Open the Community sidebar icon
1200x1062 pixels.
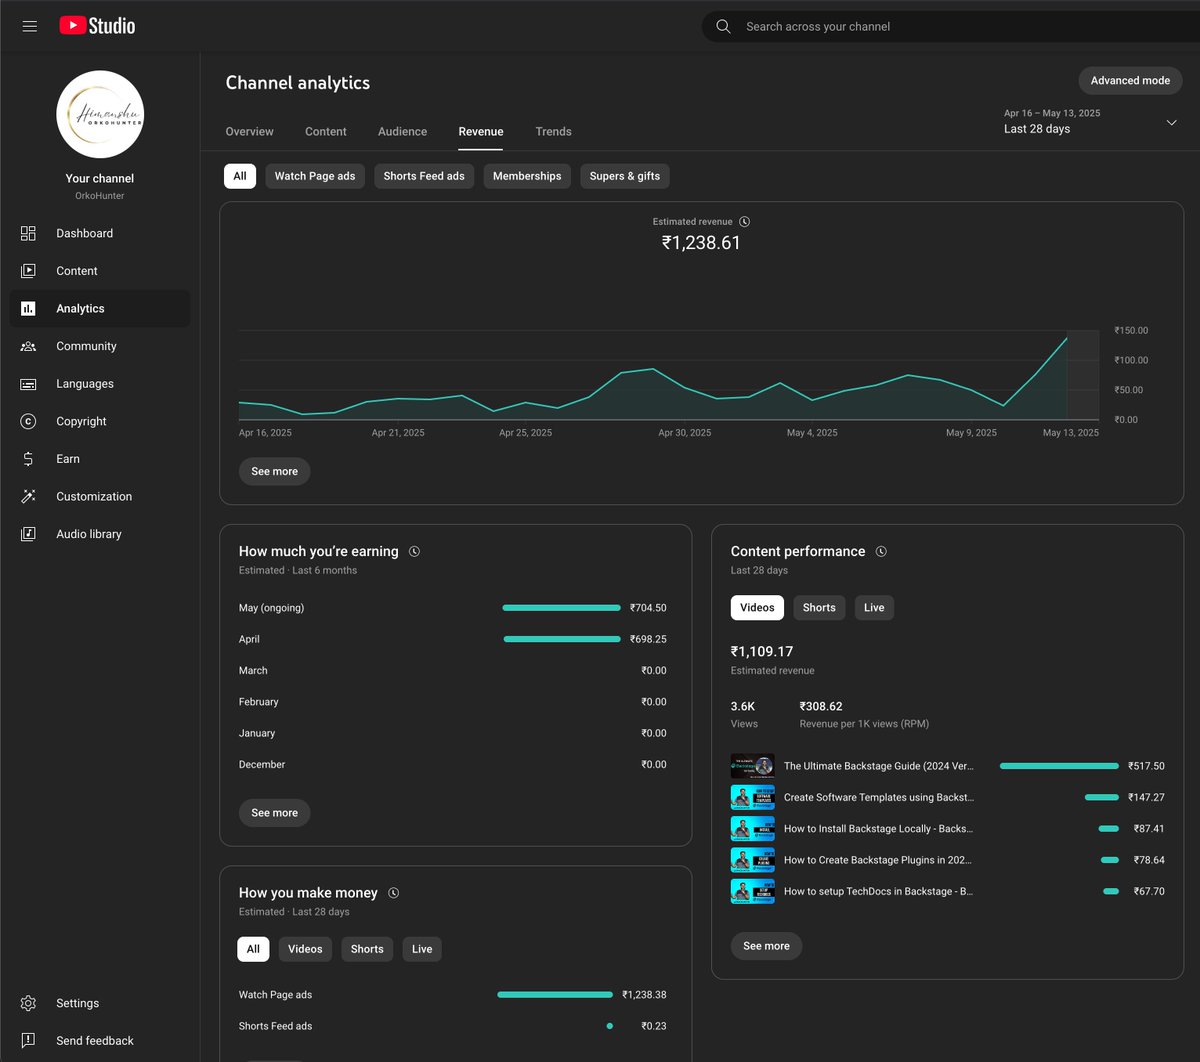pyautogui.click(x=28, y=346)
